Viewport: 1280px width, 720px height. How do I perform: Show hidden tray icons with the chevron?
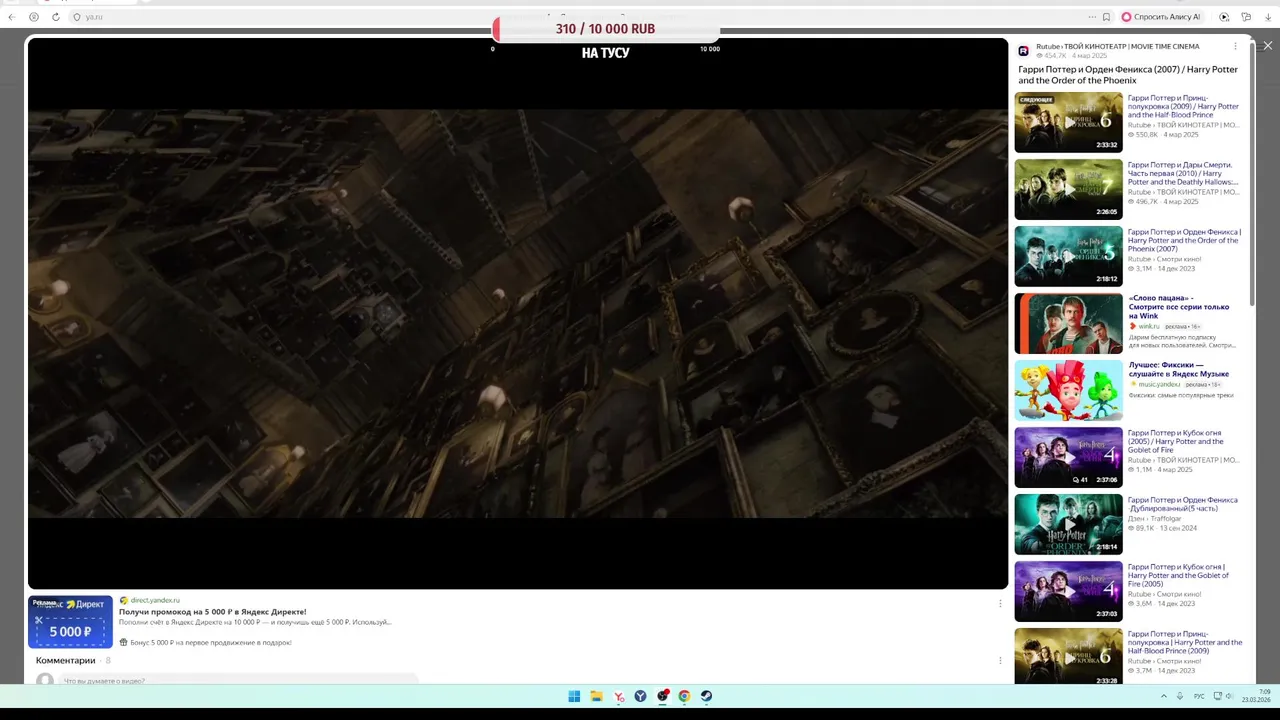[x=1163, y=696]
